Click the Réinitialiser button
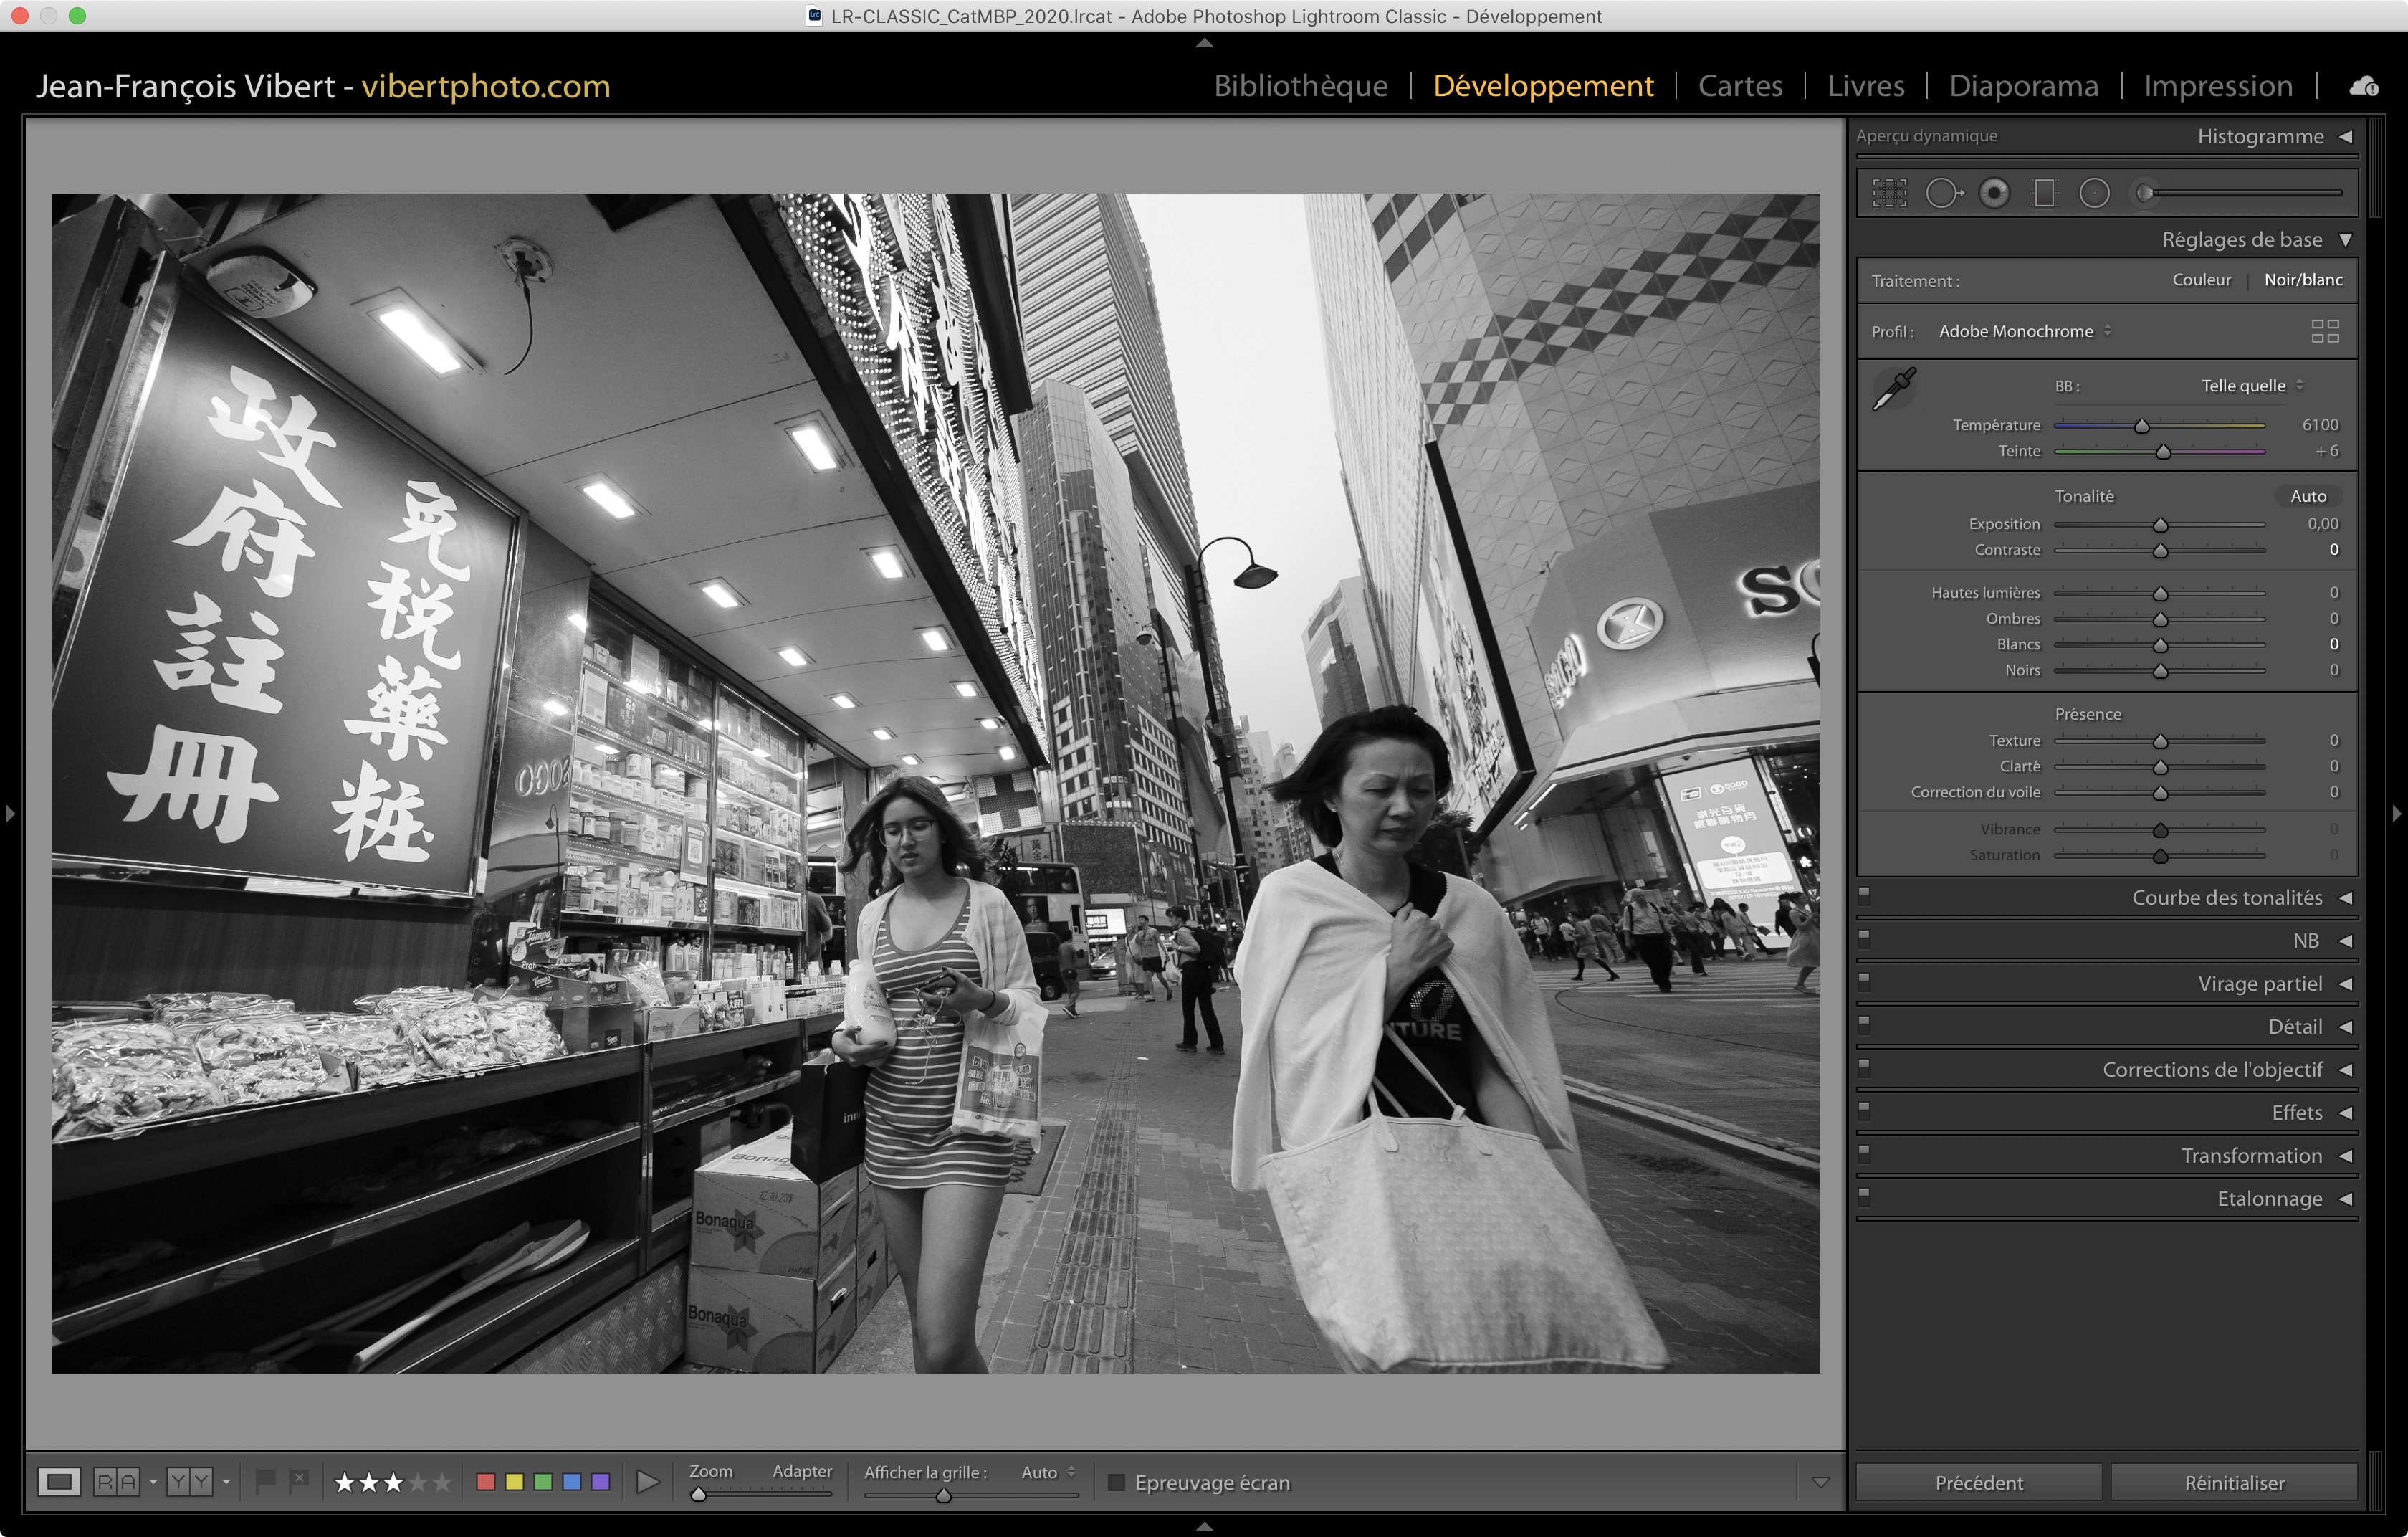The width and height of the screenshot is (2408, 1537). (x=2234, y=1482)
